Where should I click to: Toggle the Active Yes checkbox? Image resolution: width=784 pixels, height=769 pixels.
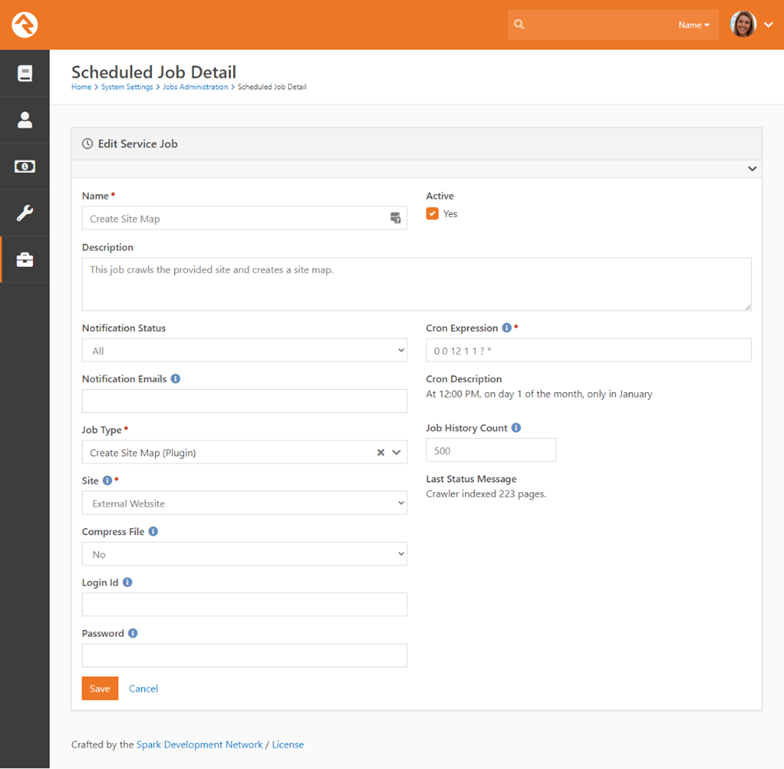coord(432,214)
